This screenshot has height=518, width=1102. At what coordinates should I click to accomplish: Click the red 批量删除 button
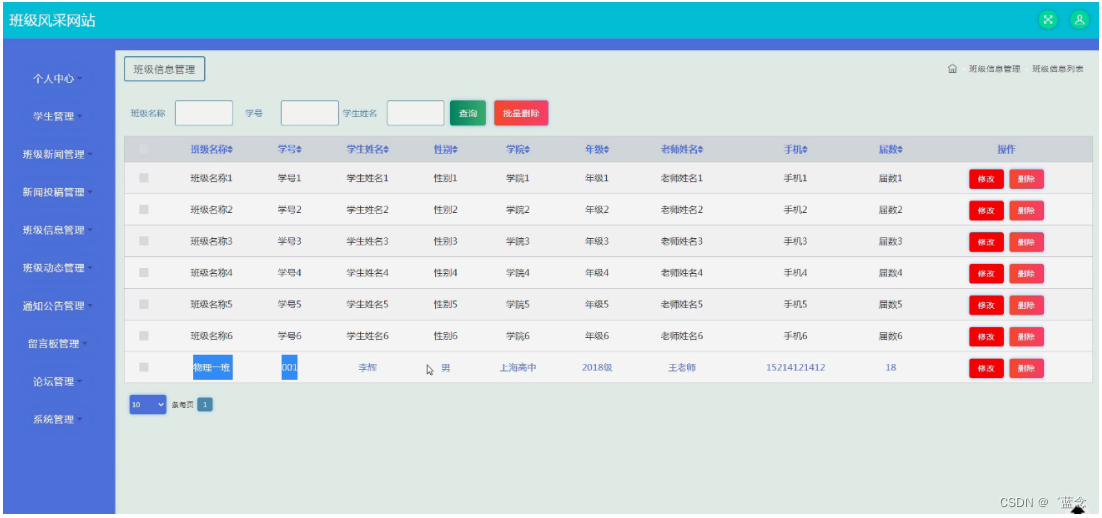click(x=521, y=113)
